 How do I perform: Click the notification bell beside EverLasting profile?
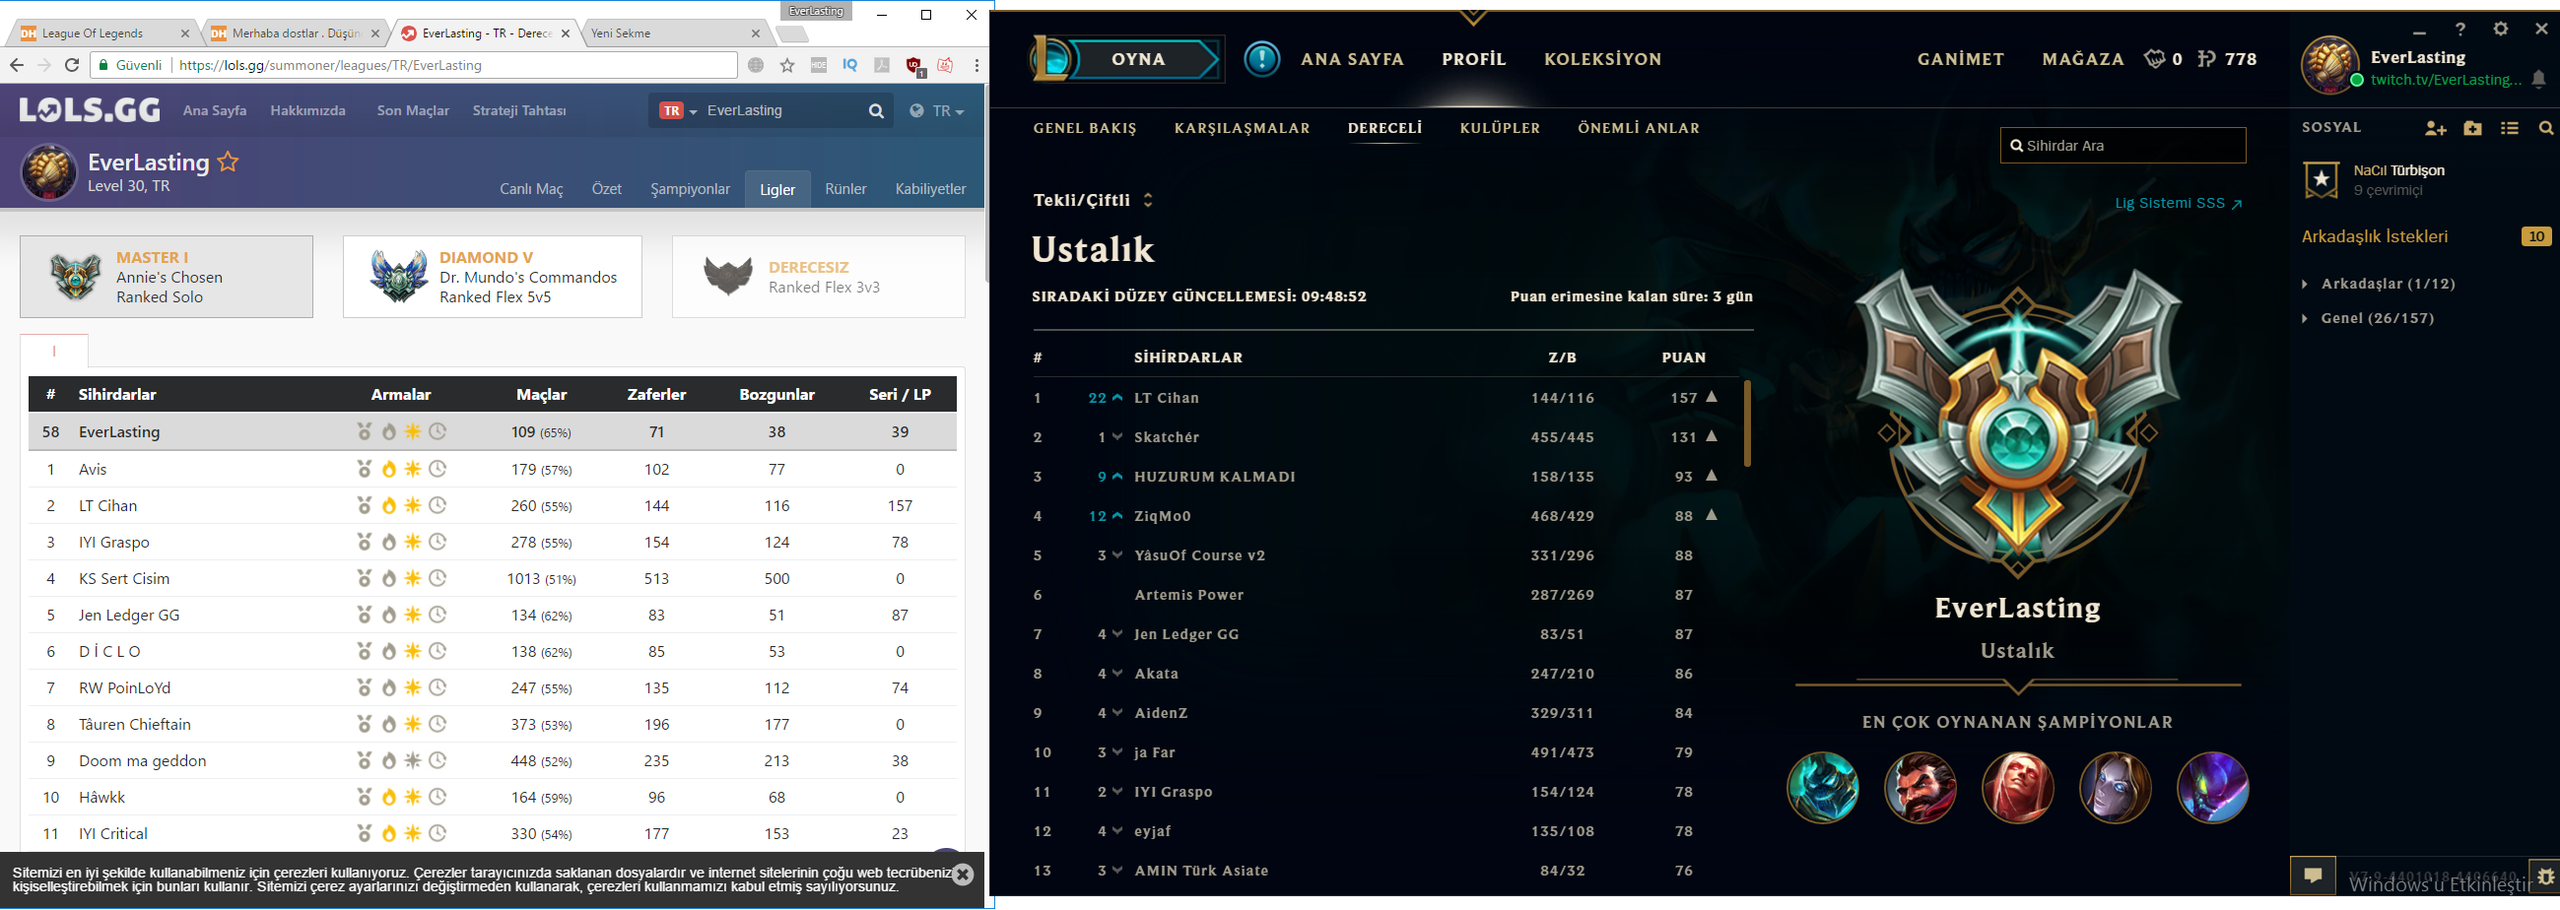[2539, 79]
